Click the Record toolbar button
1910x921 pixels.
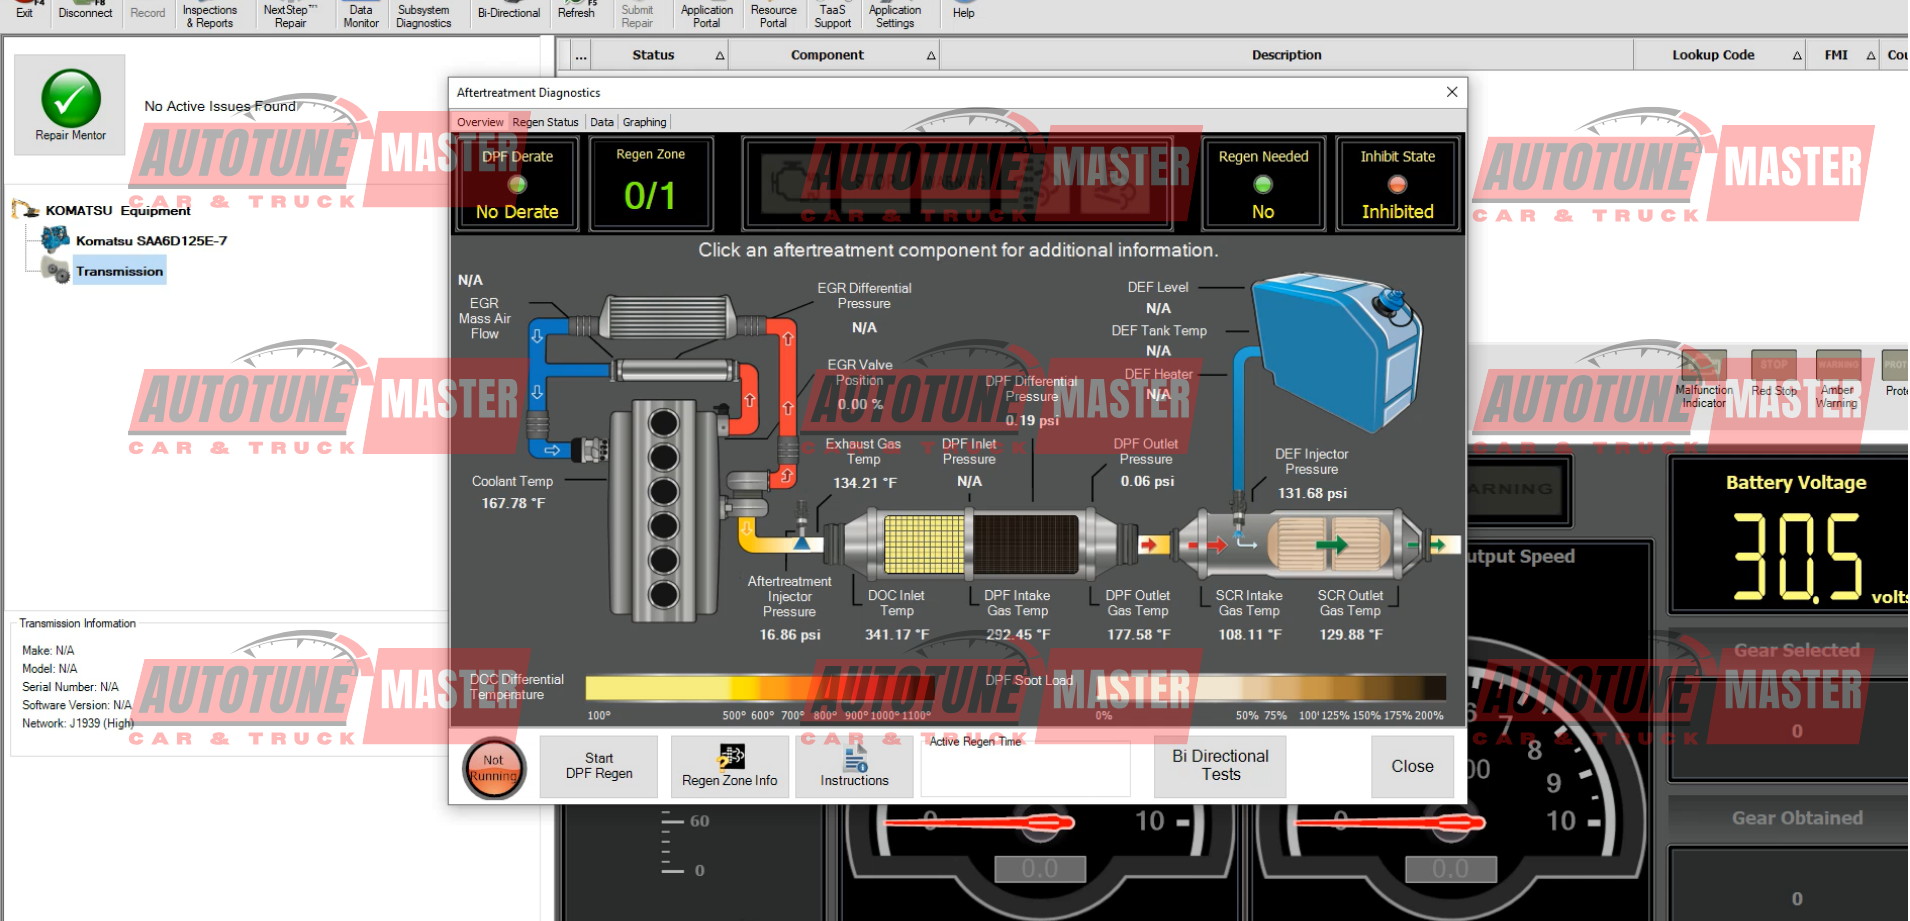coord(148,12)
